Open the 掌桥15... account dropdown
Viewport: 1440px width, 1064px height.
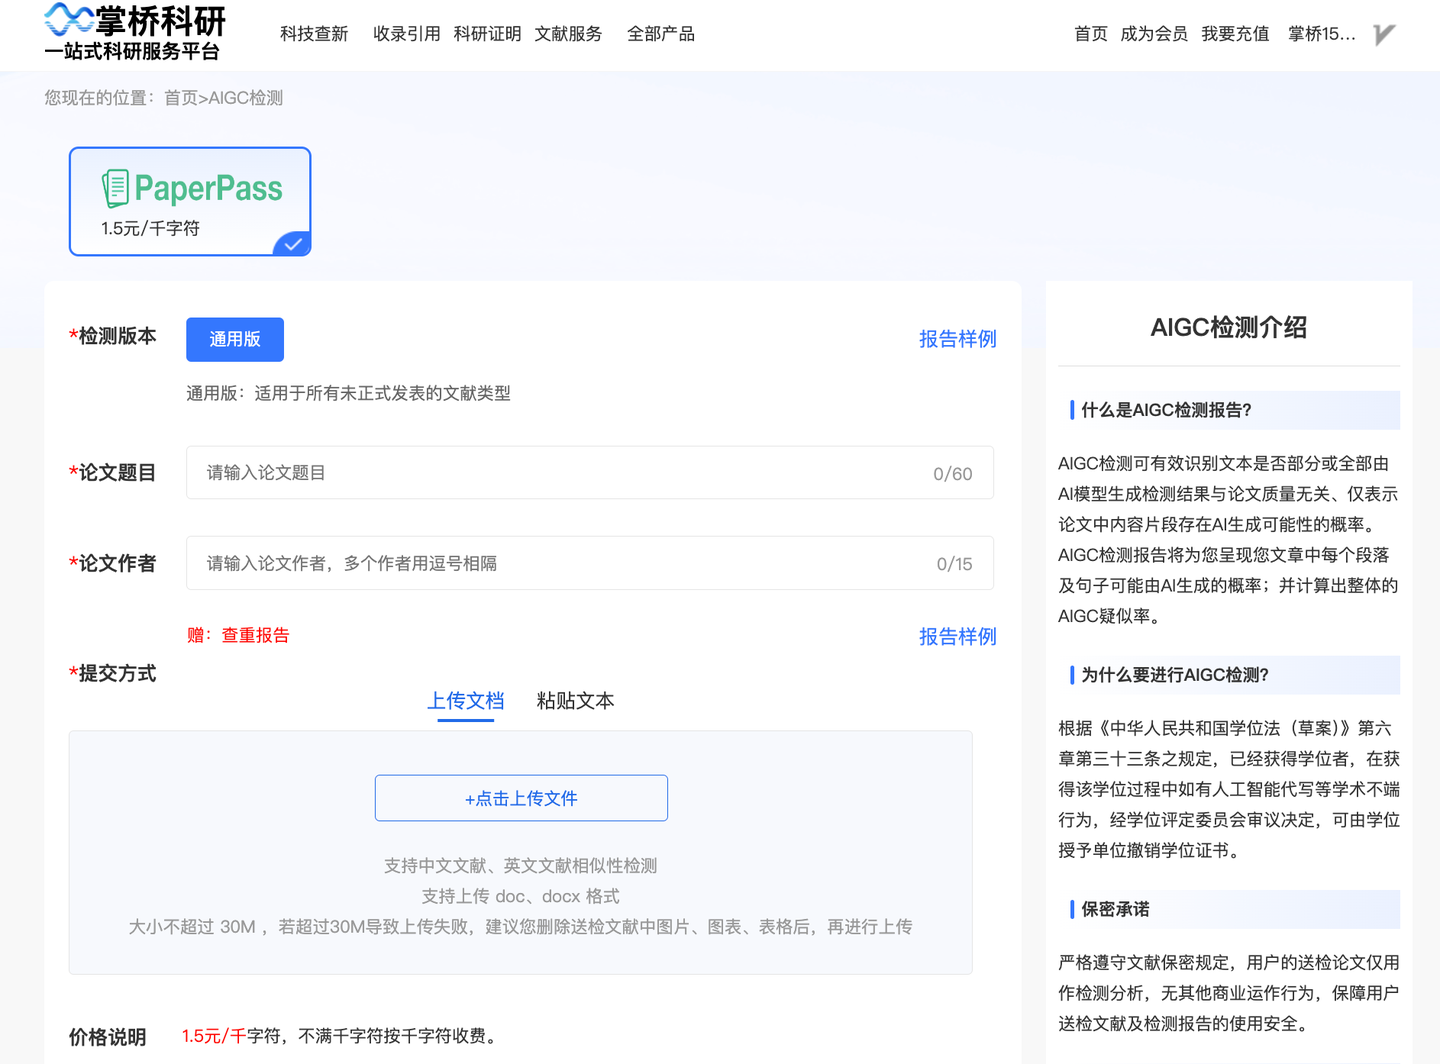[x=1321, y=33]
